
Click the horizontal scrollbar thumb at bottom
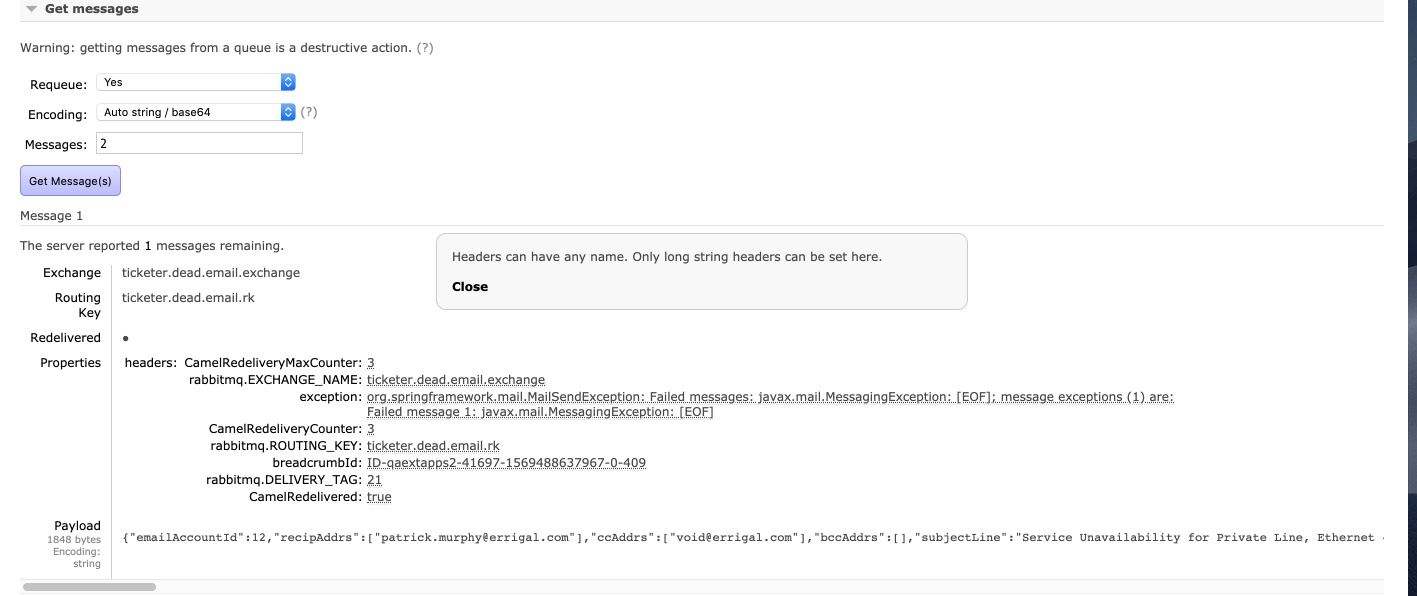pos(89,587)
